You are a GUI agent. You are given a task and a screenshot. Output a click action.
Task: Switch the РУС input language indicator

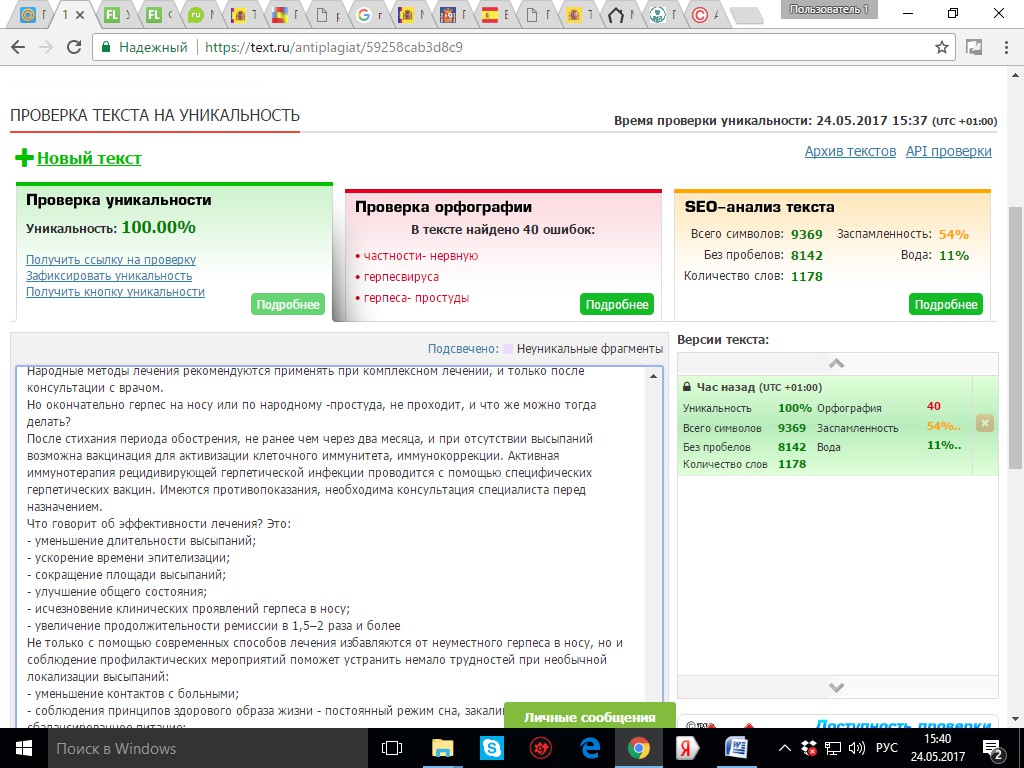[x=886, y=748]
